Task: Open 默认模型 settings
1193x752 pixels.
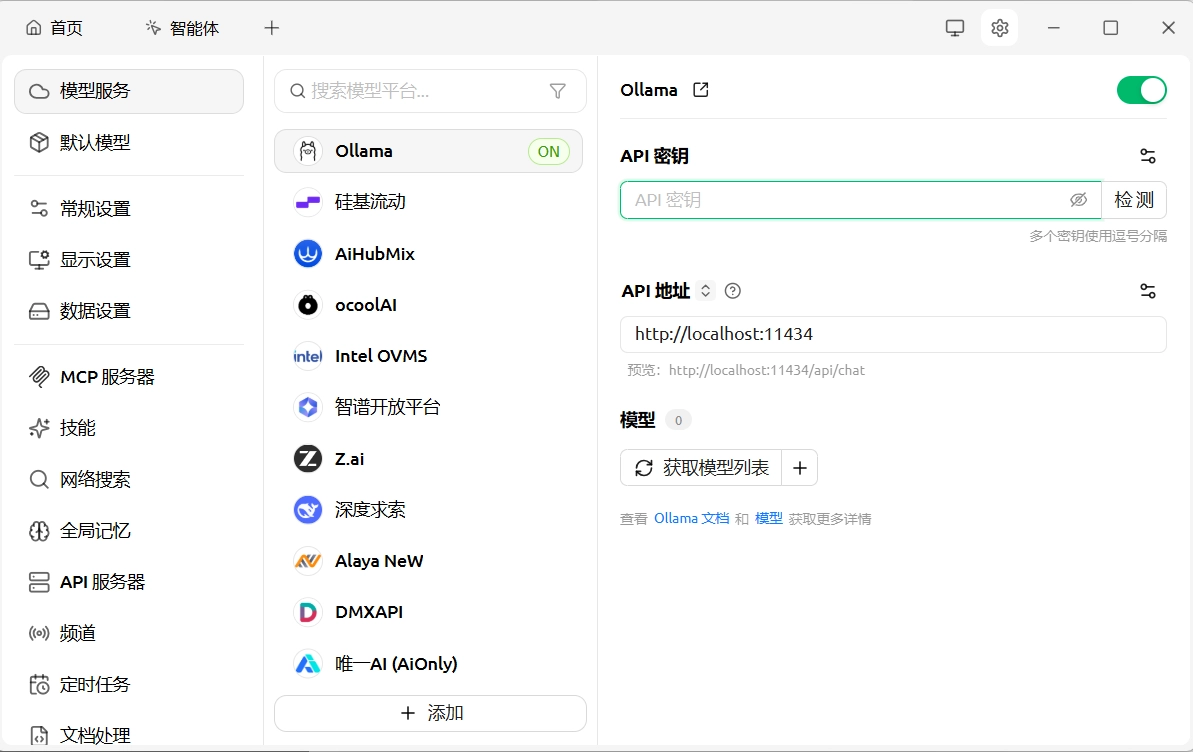Action: click(129, 142)
